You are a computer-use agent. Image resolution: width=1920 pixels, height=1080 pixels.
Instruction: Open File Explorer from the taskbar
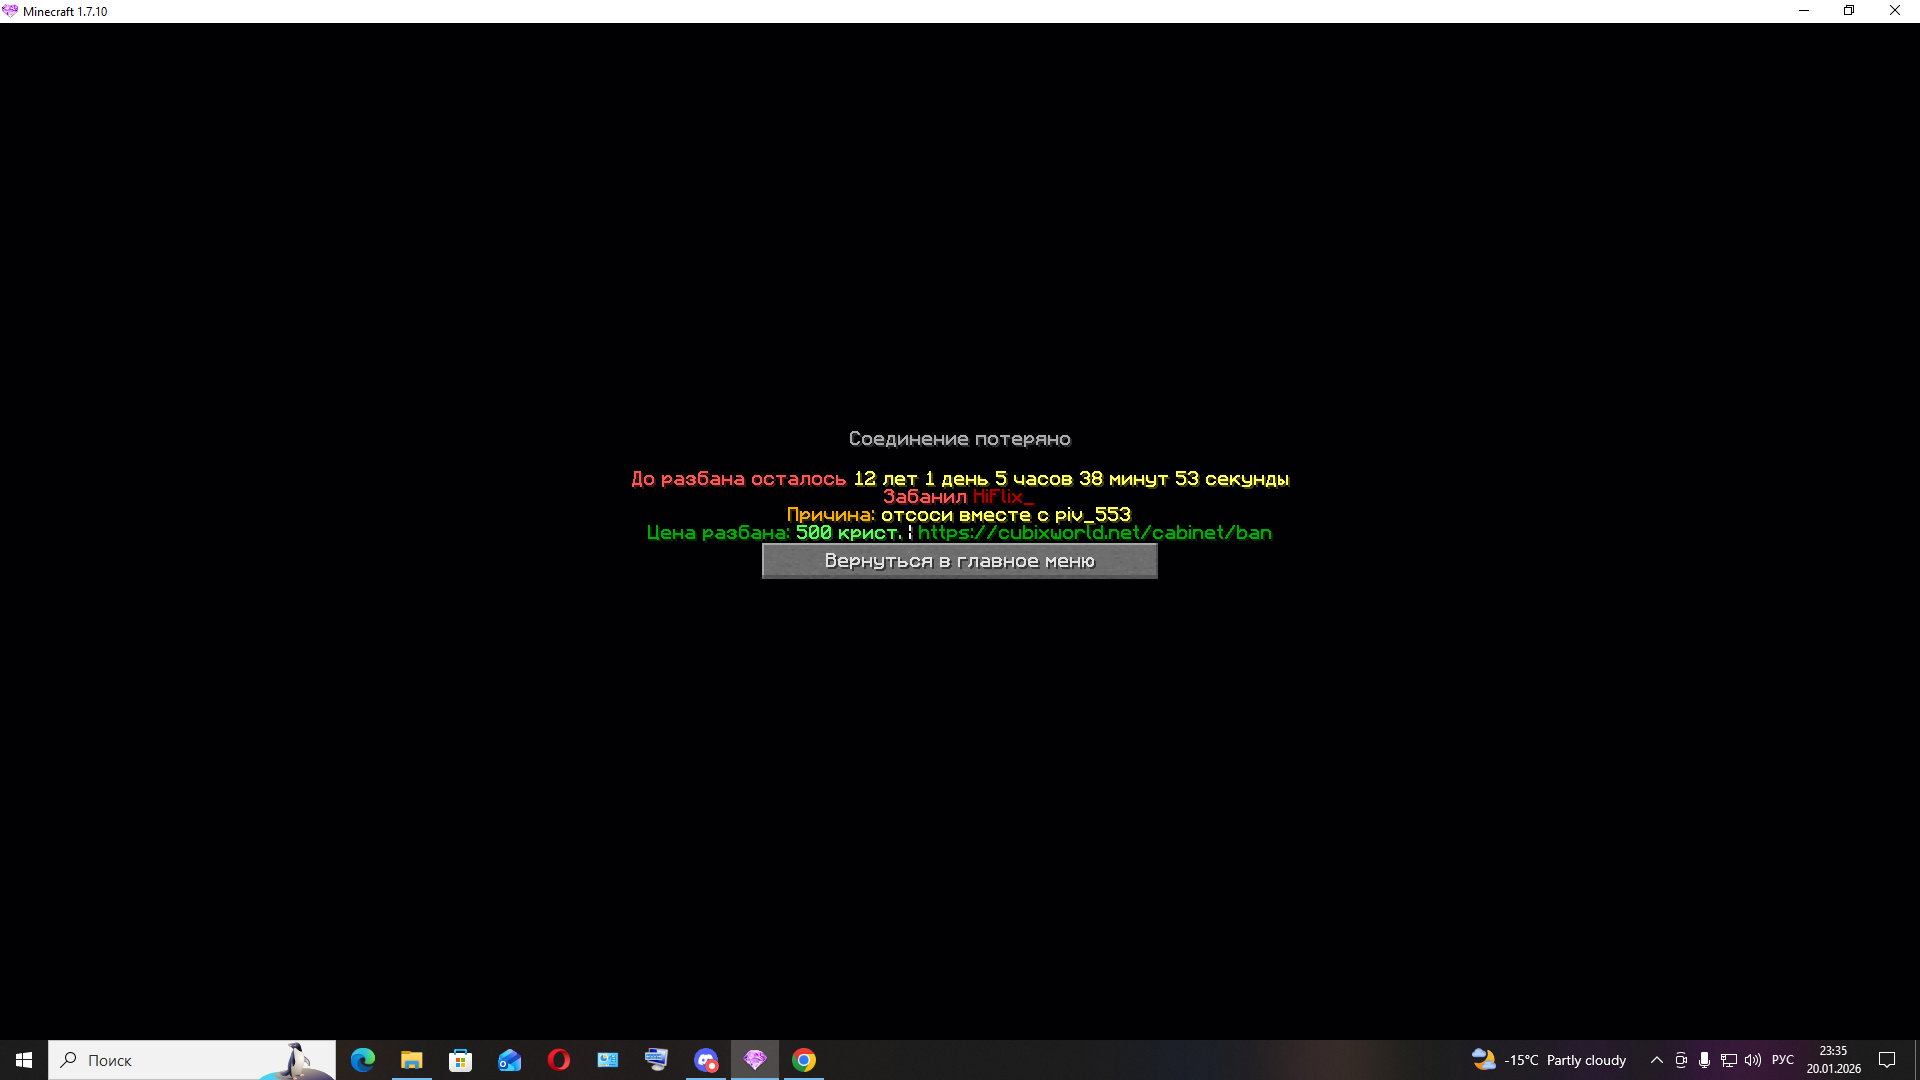(412, 1060)
